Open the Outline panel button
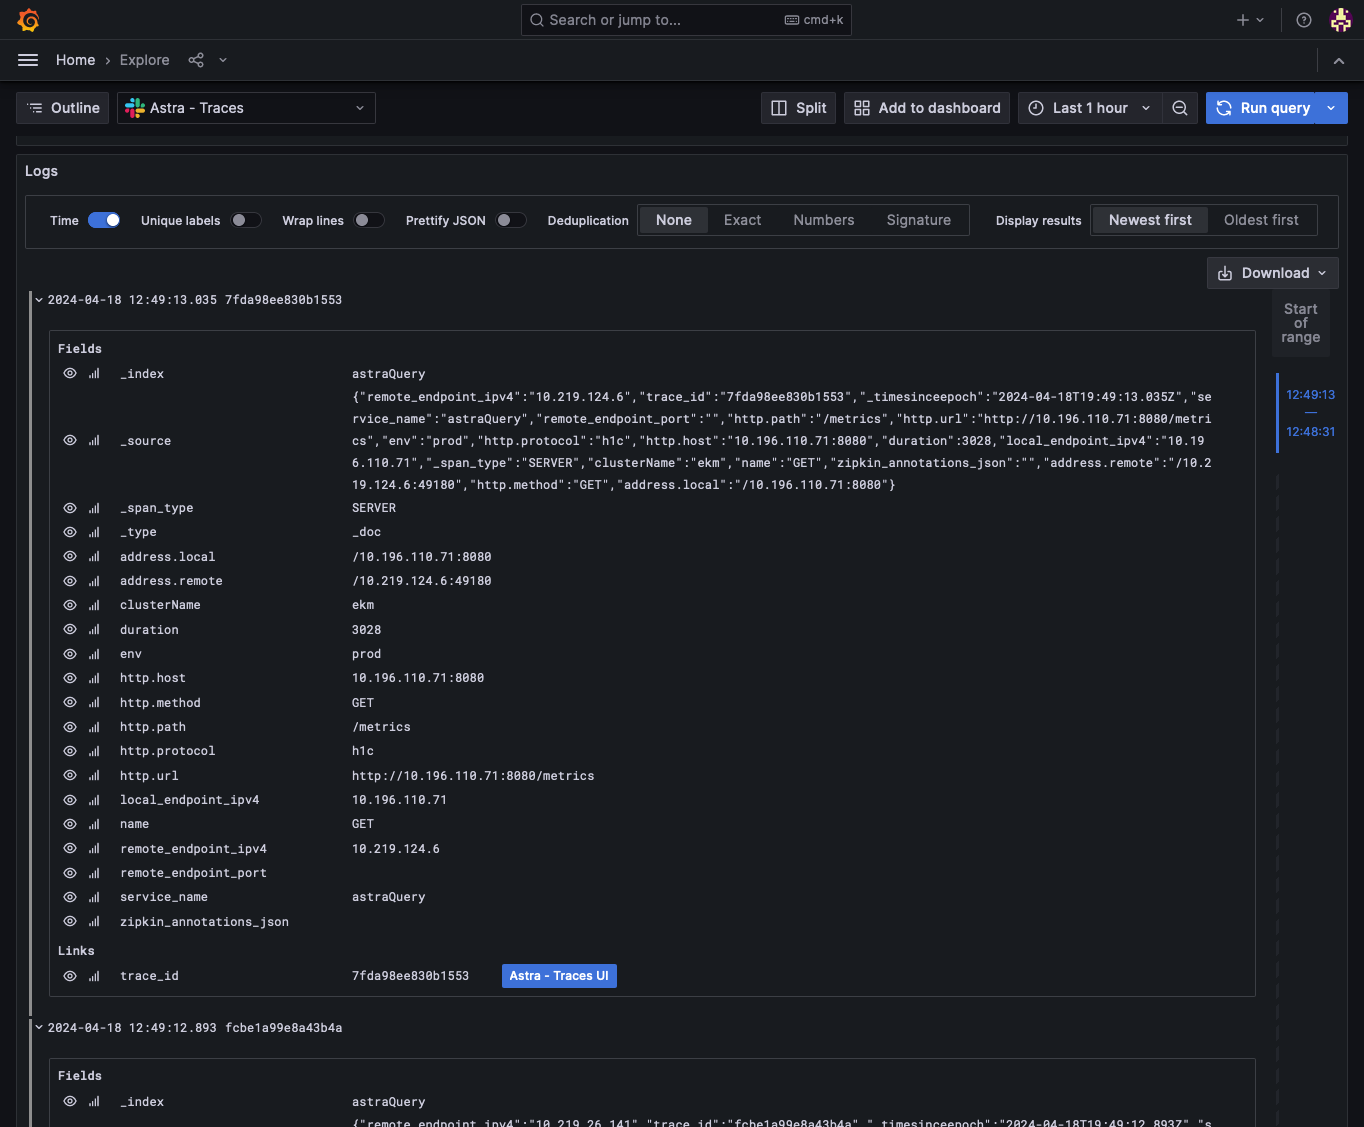The height and width of the screenshot is (1127, 1364). (x=63, y=108)
